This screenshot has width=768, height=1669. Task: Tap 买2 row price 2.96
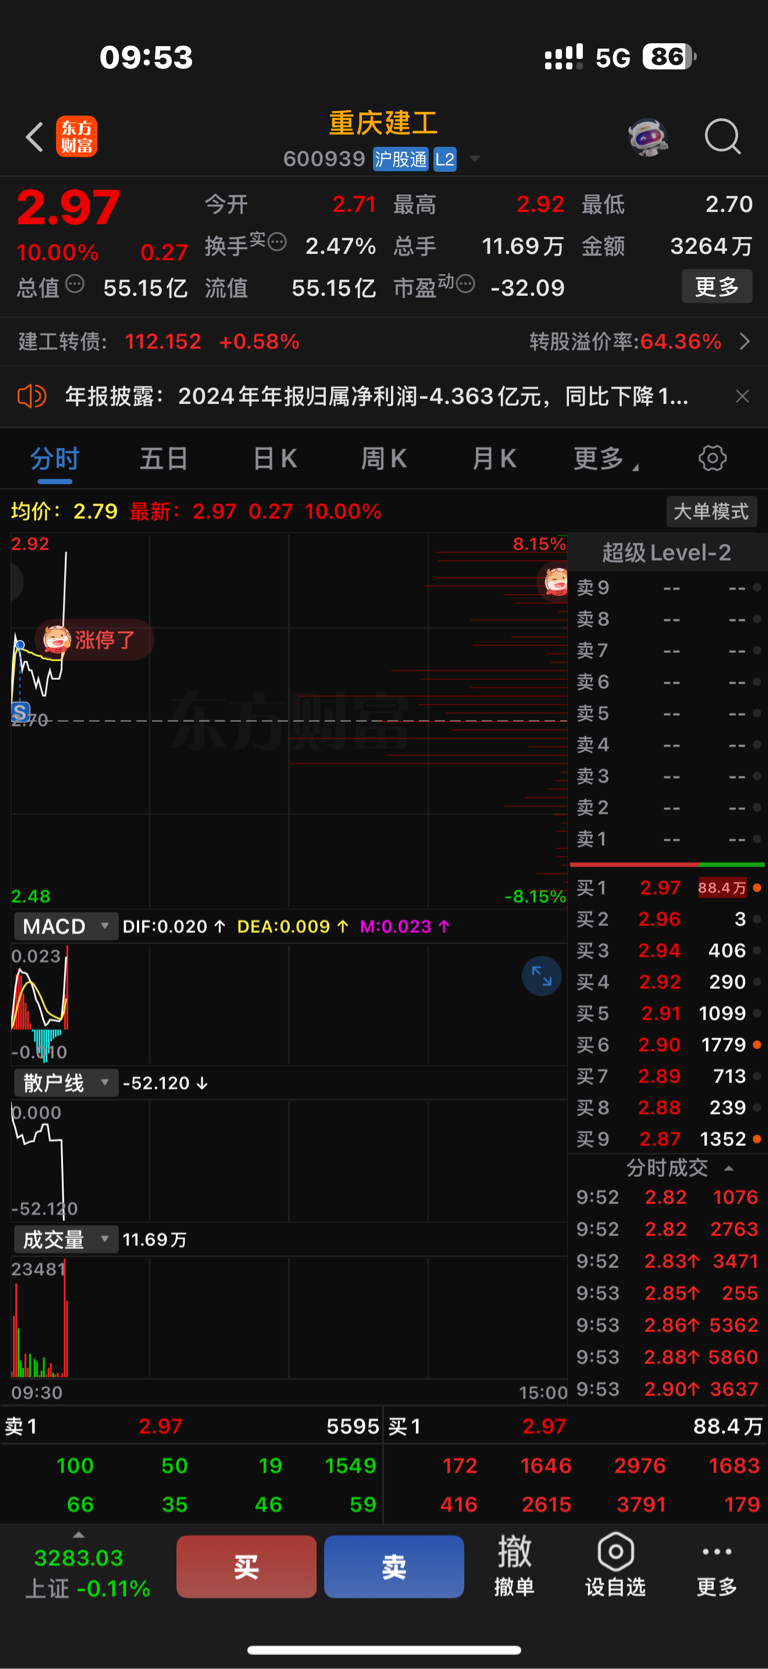click(x=660, y=919)
